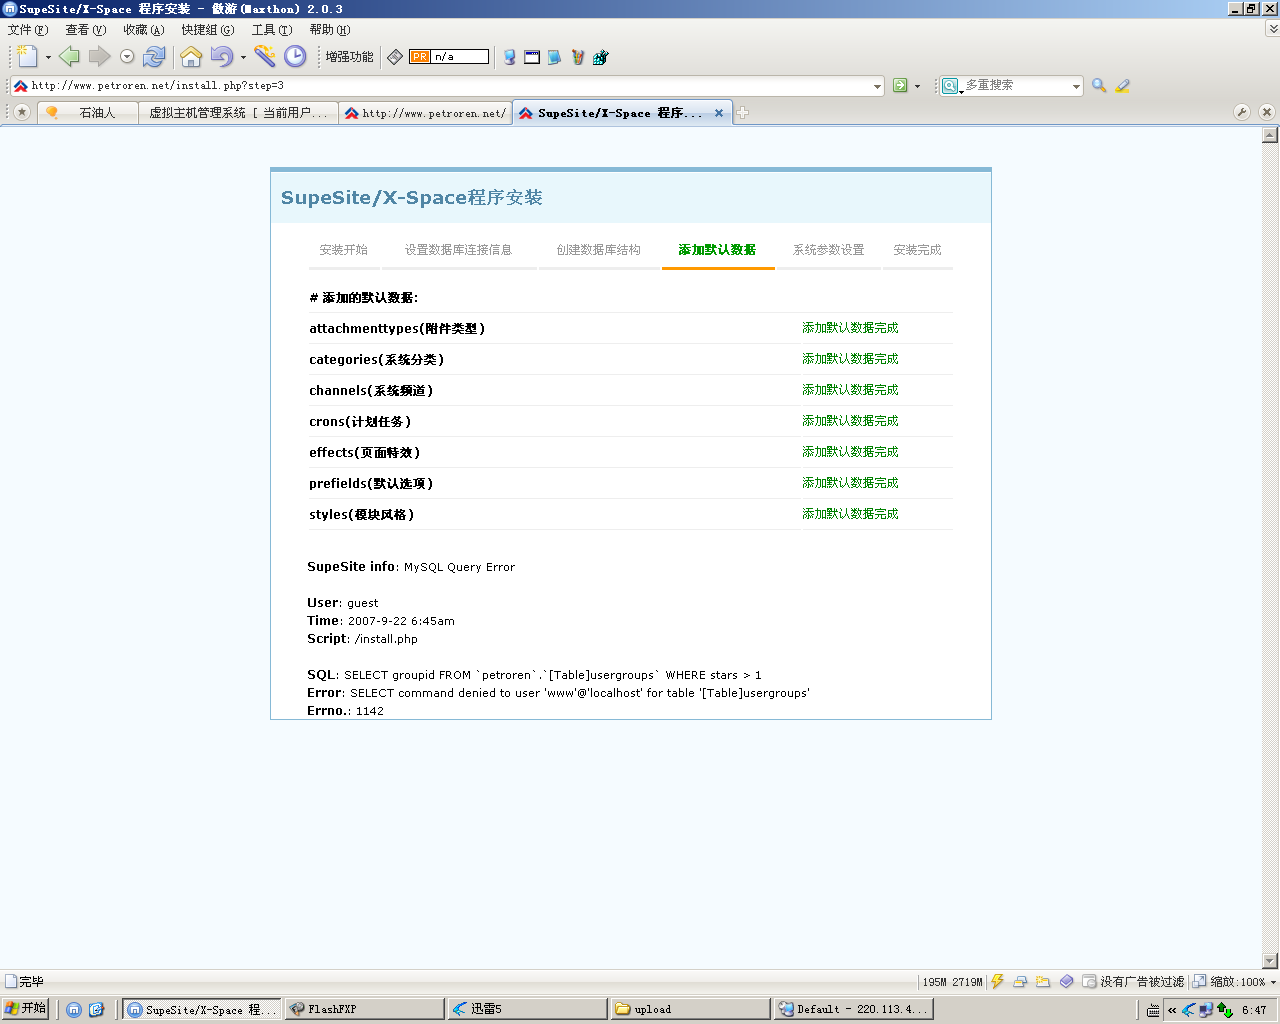Click the blue purple layers status icon
Viewport: 1280px width, 1024px height.
pyautogui.click(x=1066, y=982)
